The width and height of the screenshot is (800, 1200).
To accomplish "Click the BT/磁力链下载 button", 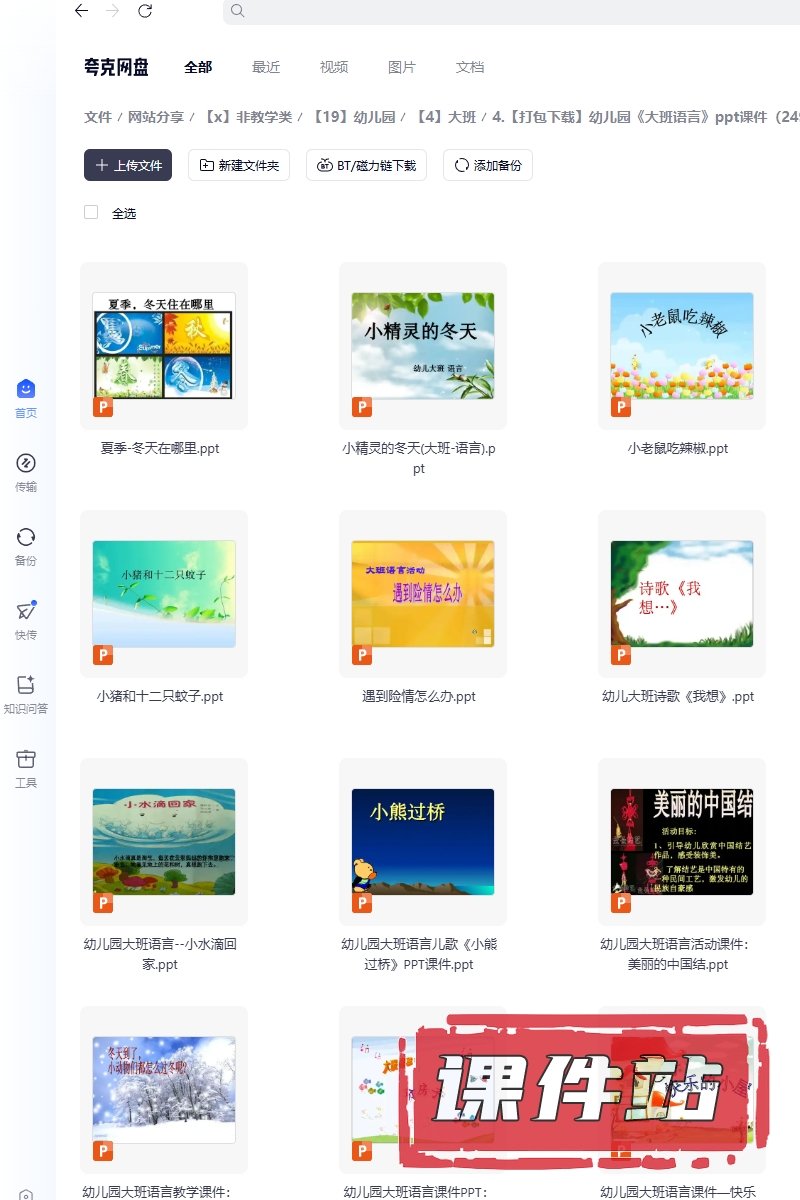I will (366, 165).
